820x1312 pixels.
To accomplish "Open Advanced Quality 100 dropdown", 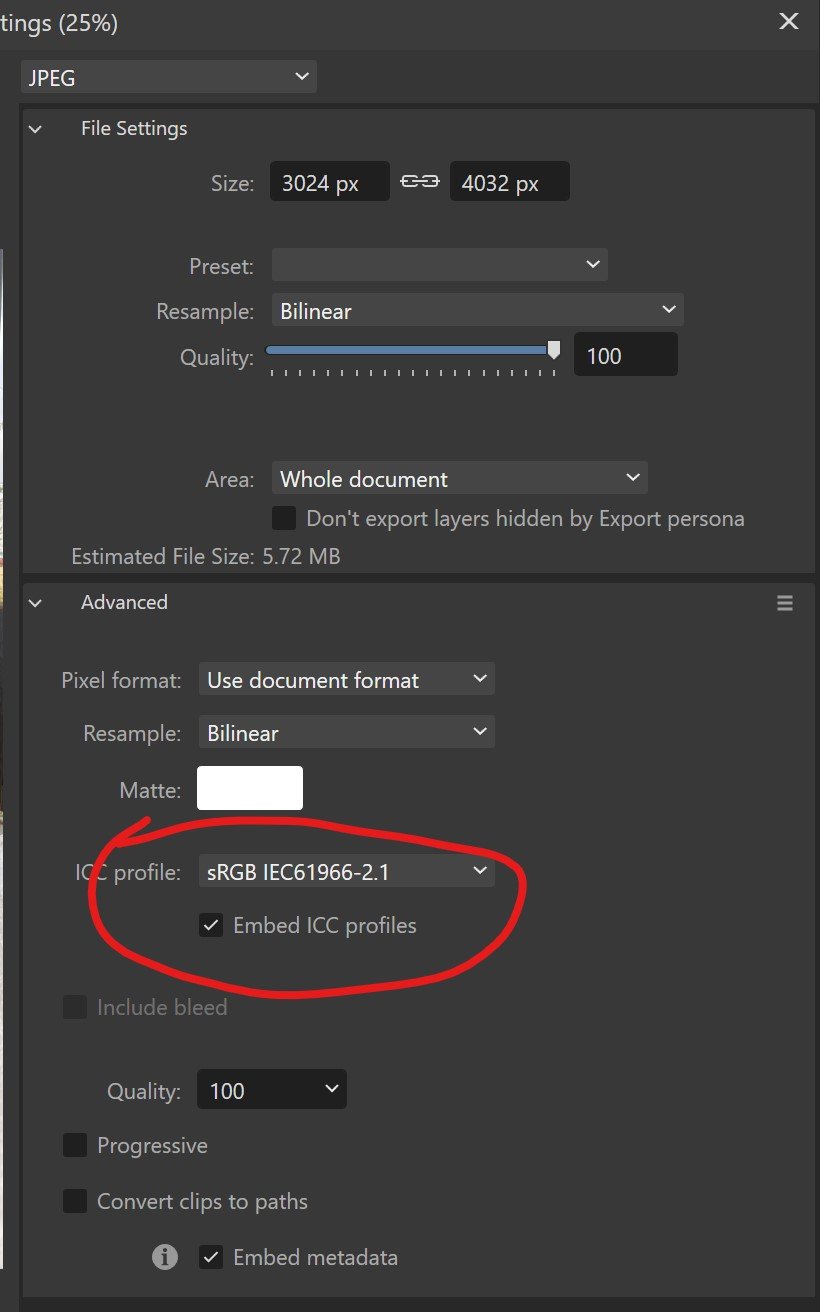I will (272, 1090).
